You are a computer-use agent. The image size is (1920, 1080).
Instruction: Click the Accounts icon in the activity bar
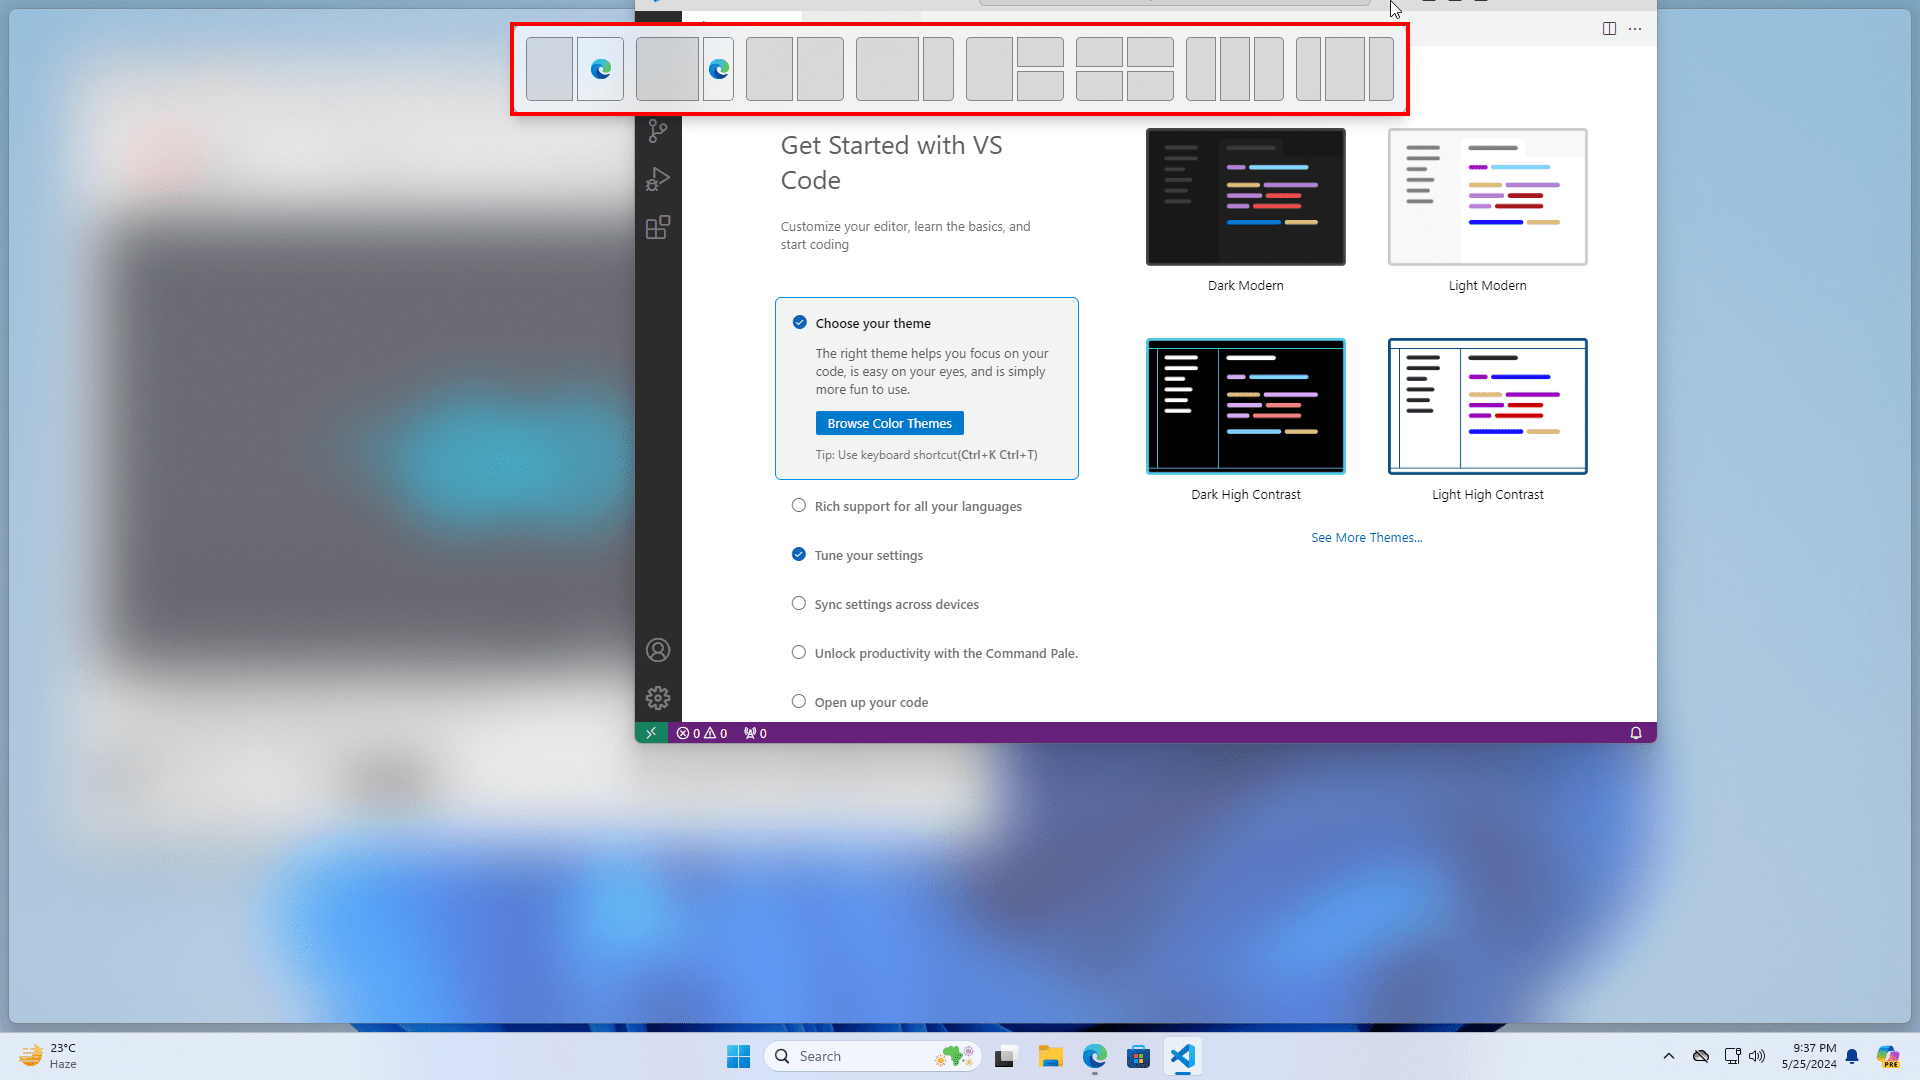tap(657, 649)
